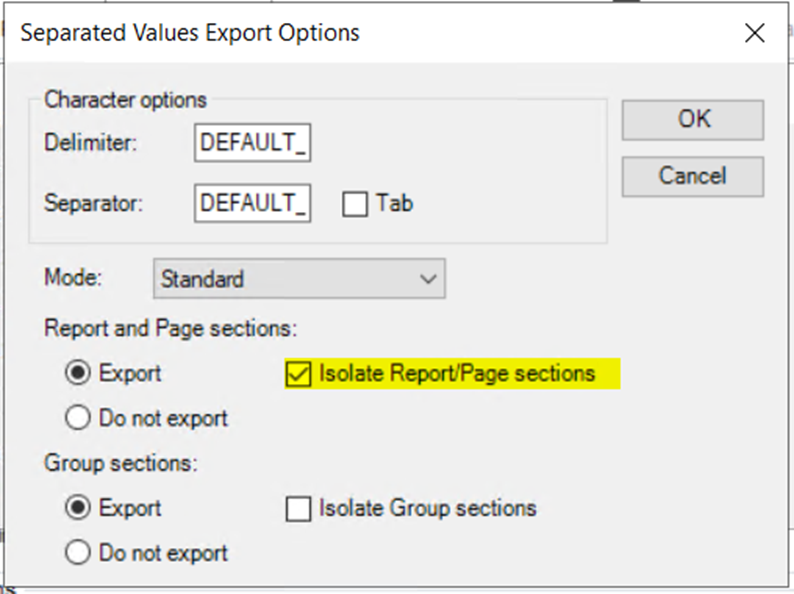The image size is (794, 594).
Task: Click the Report and Page sections heading
Action: (171, 328)
